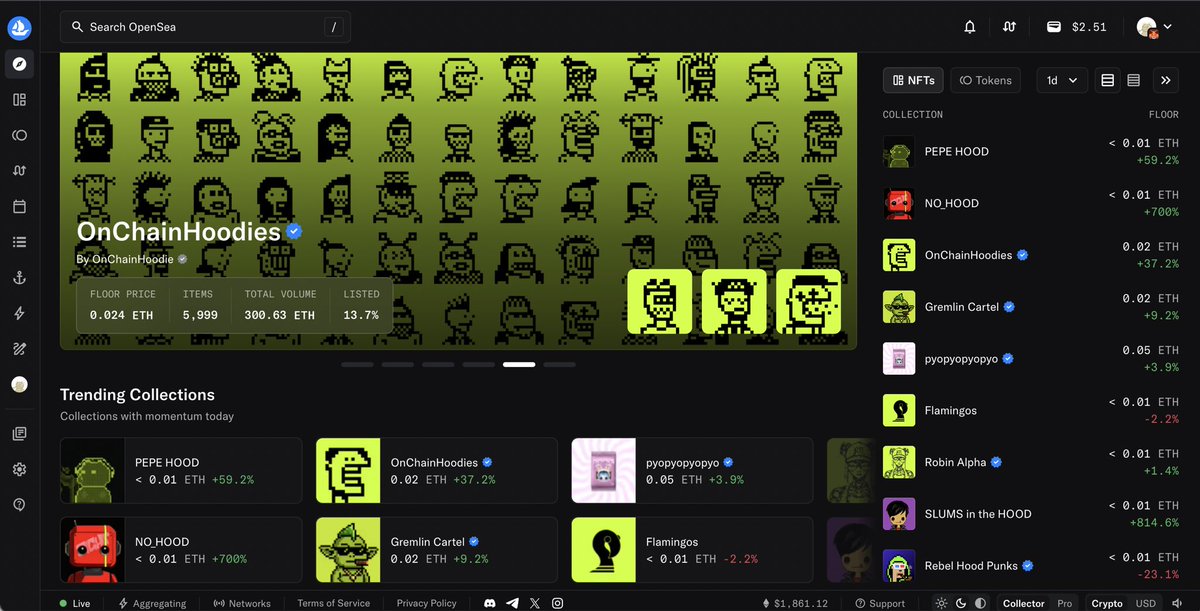
Task: Select the system theme half-circle icon
Action: click(980, 603)
